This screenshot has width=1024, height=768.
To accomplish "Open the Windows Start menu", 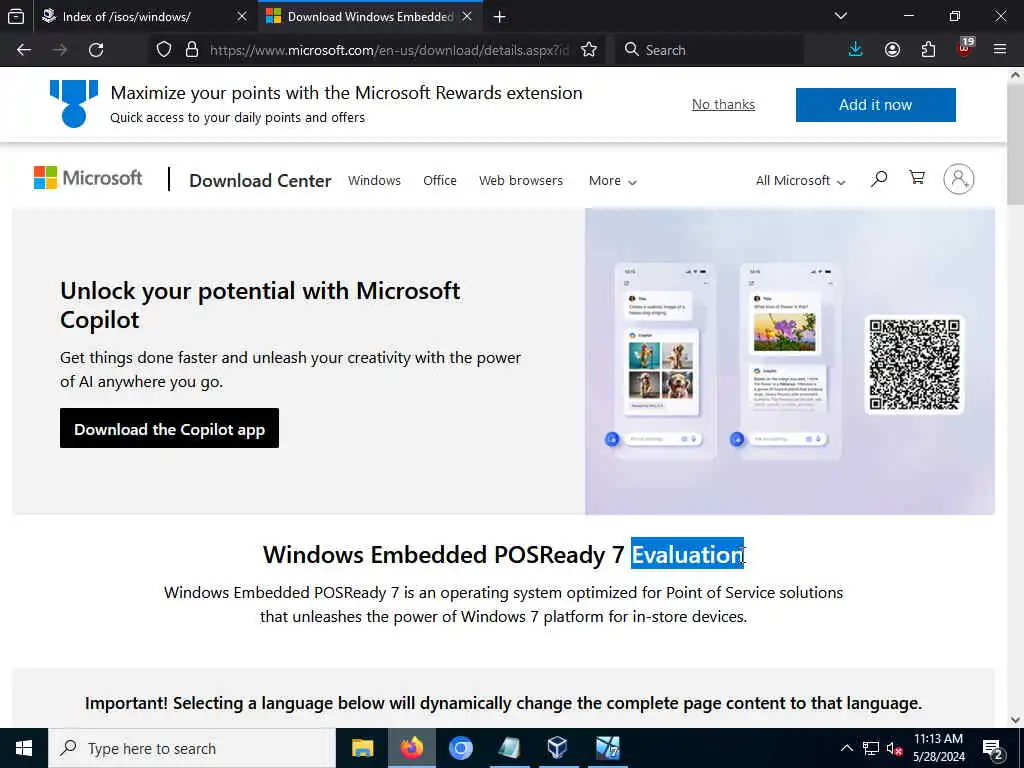I will click(x=24, y=748).
